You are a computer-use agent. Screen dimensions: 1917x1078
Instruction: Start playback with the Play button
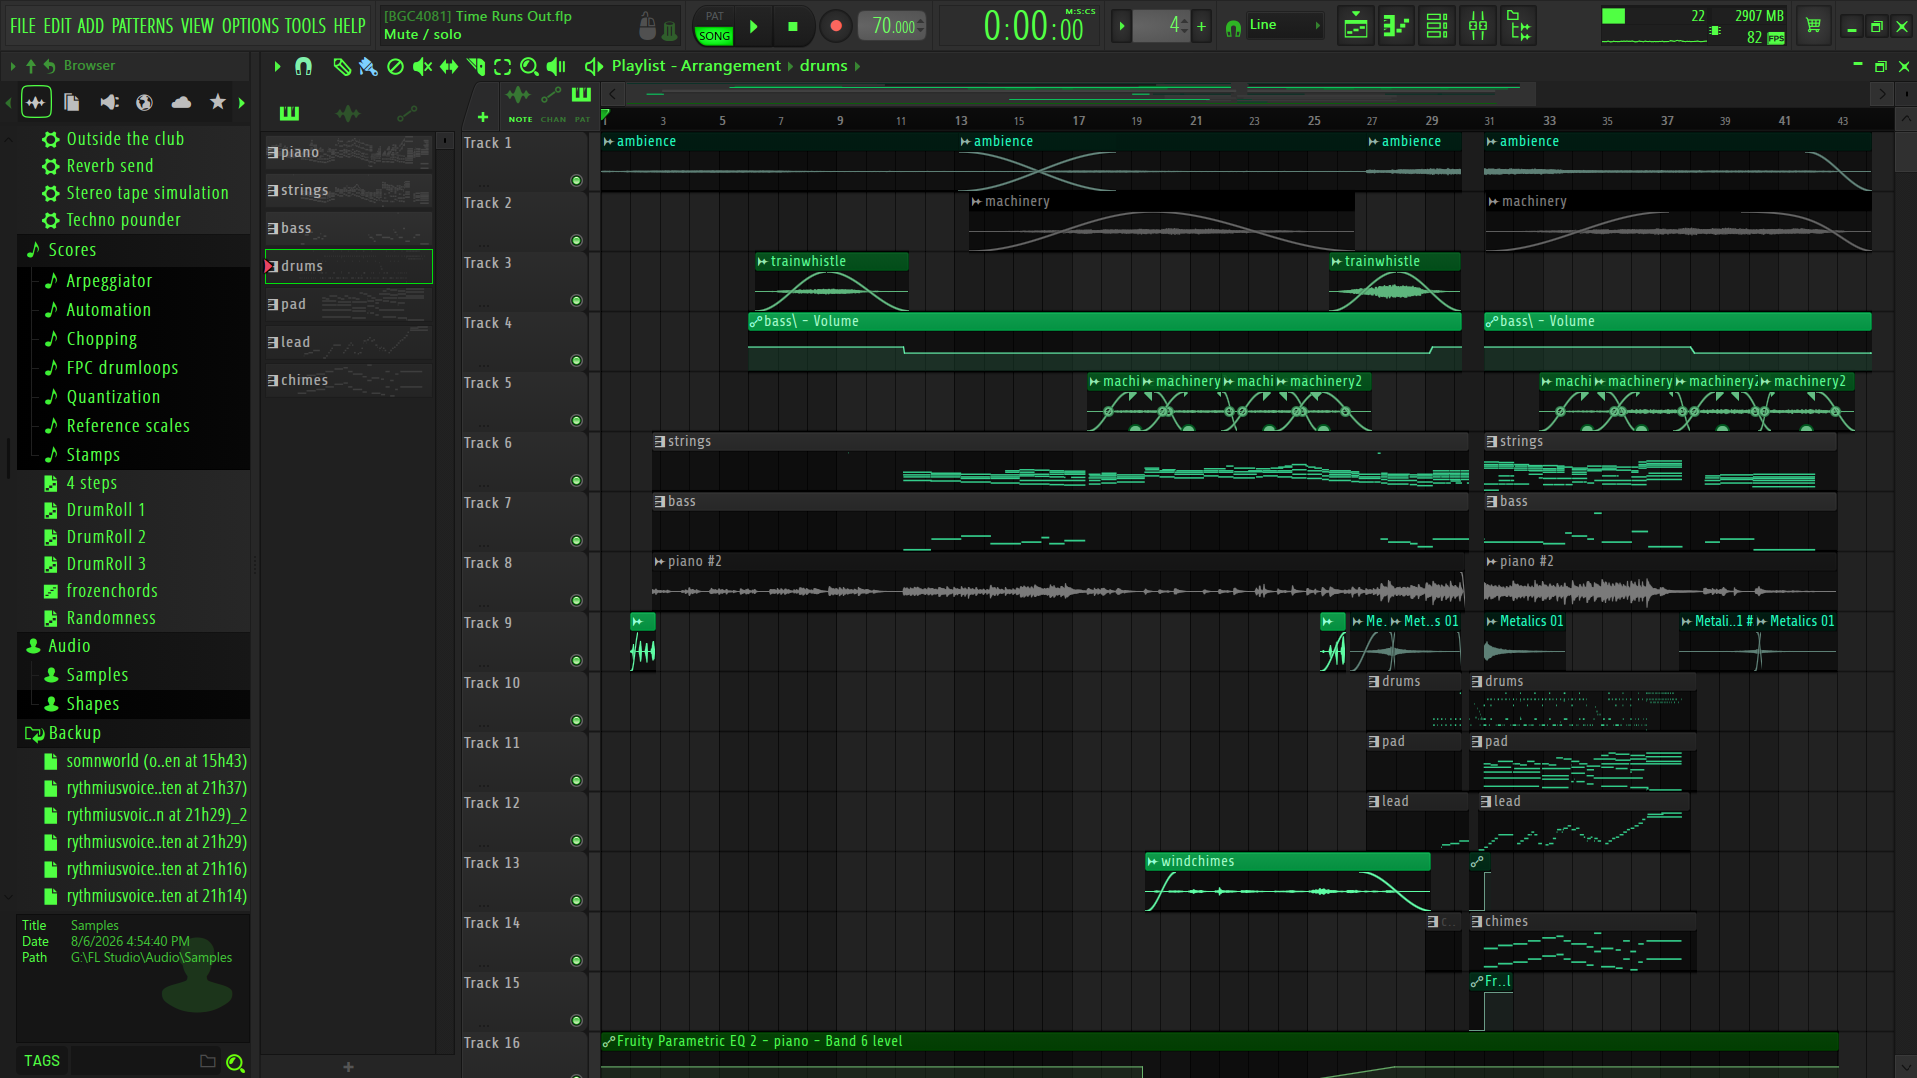pyautogui.click(x=754, y=26)
